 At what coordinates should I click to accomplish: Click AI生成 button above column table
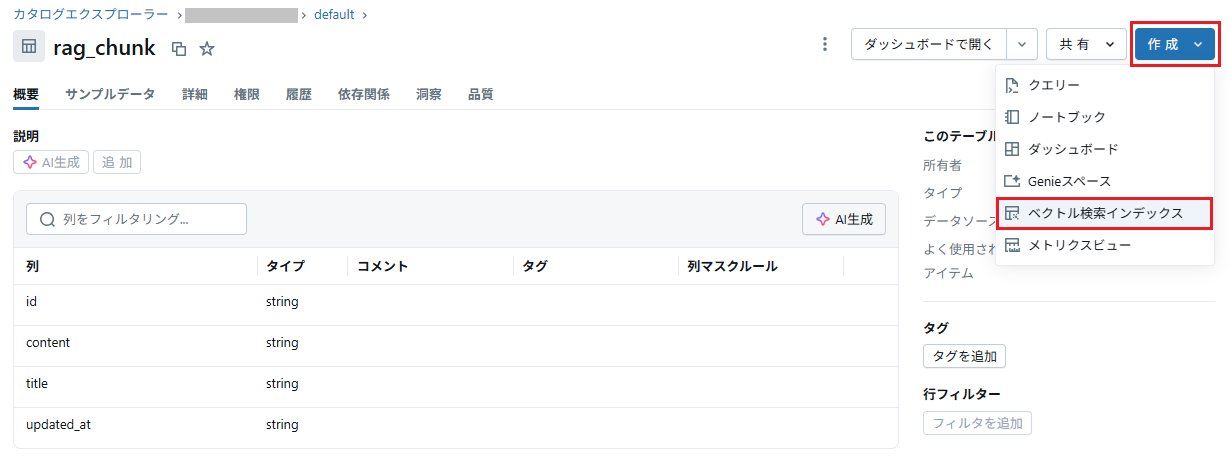(x=843, y=219)
